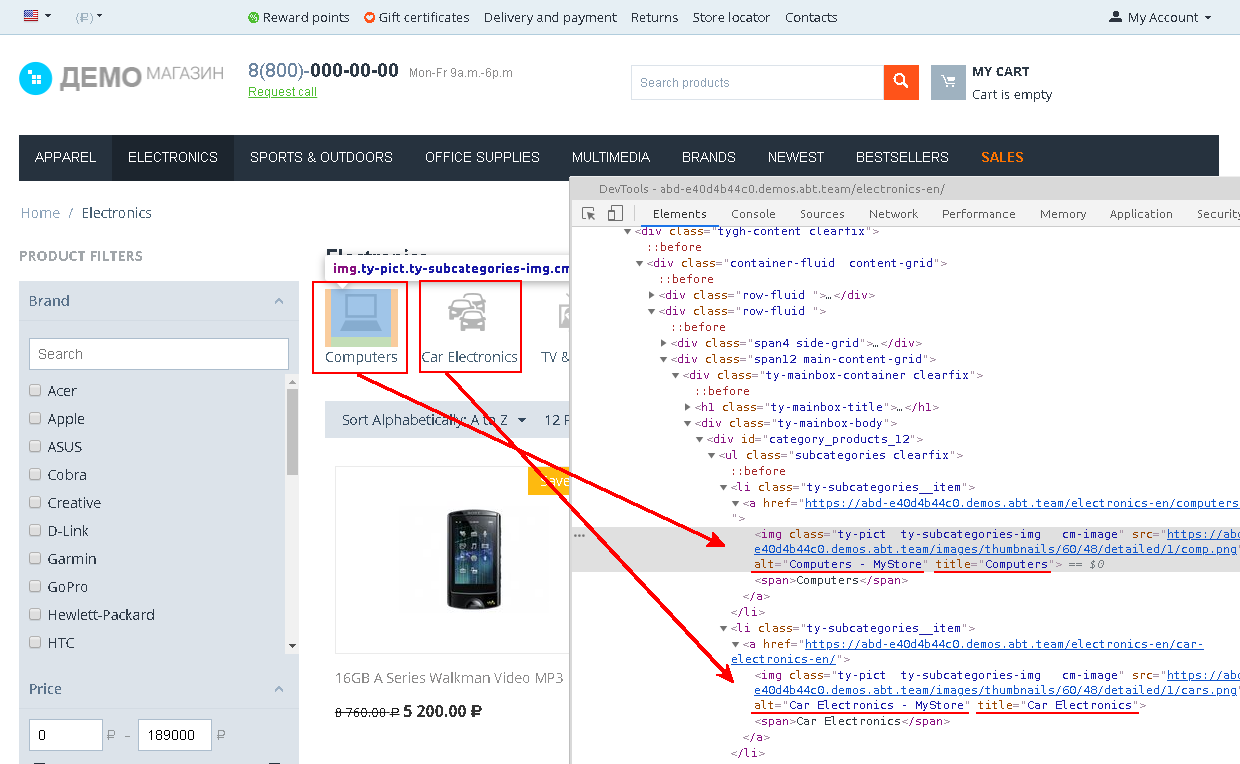Toggle the DevTools device toolbar icon
The height and width of the screenshot is (764, 1240).
tap(615, 214)
